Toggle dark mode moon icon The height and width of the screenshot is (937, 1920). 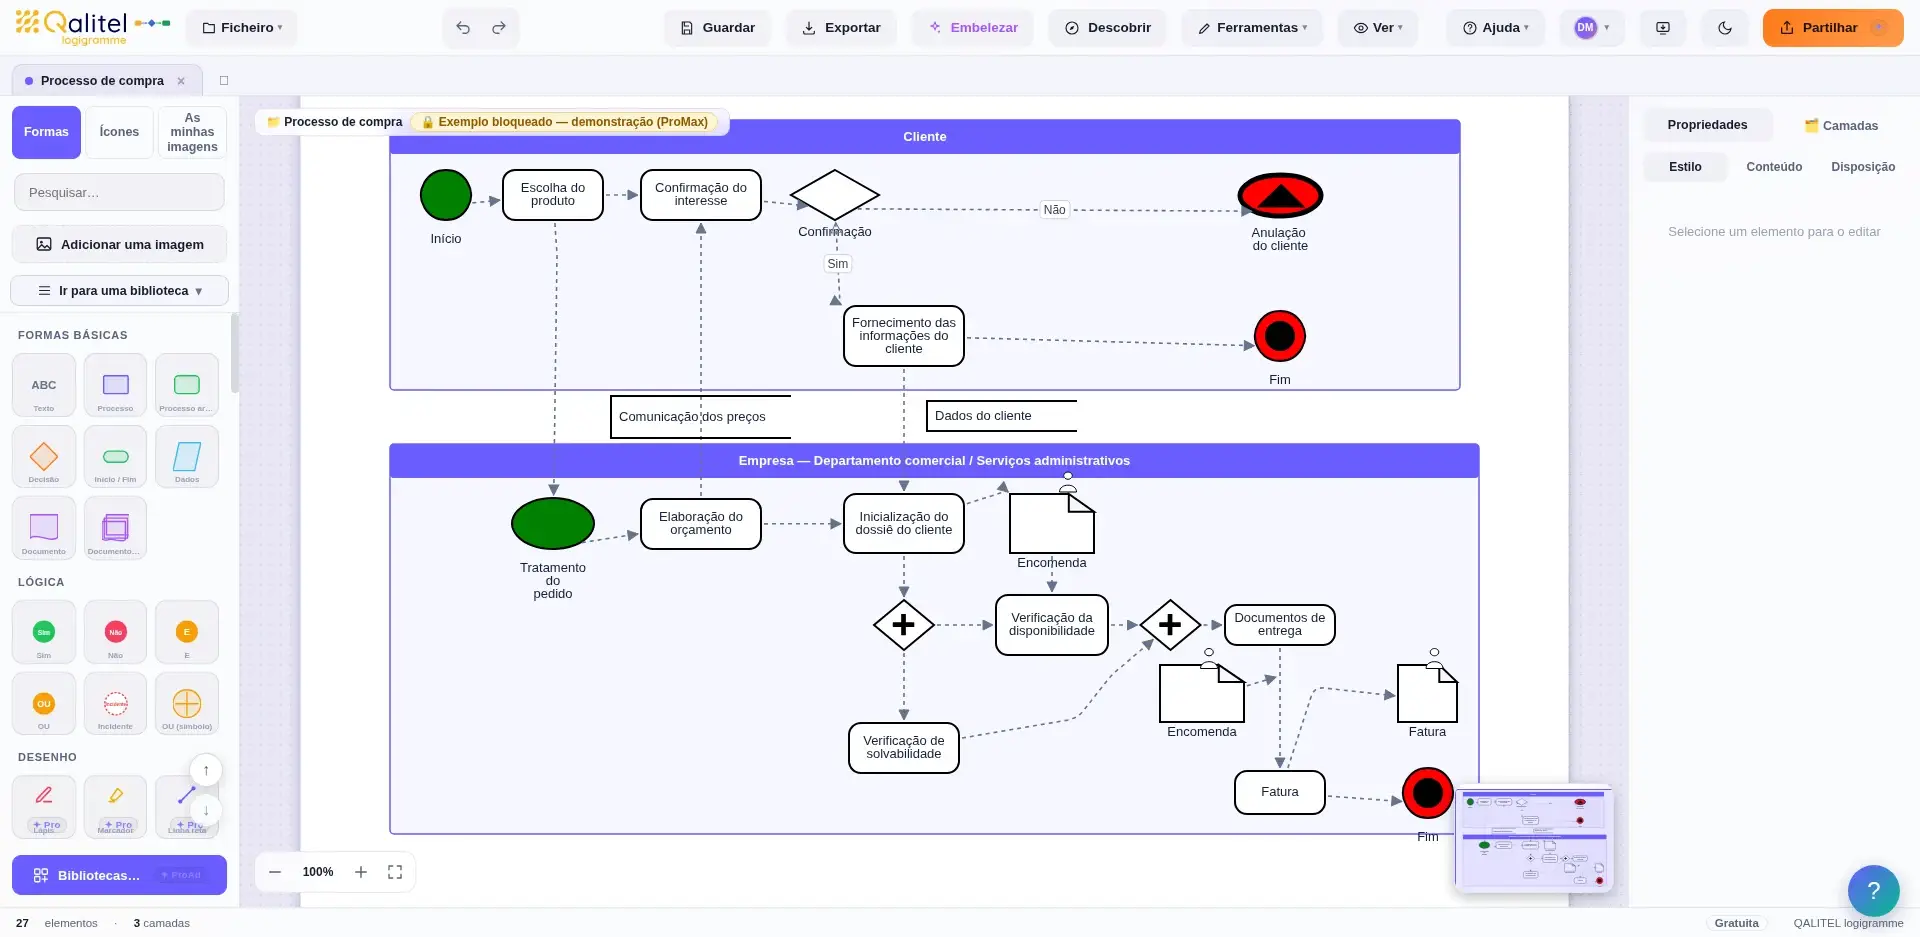coord(1725,28)
